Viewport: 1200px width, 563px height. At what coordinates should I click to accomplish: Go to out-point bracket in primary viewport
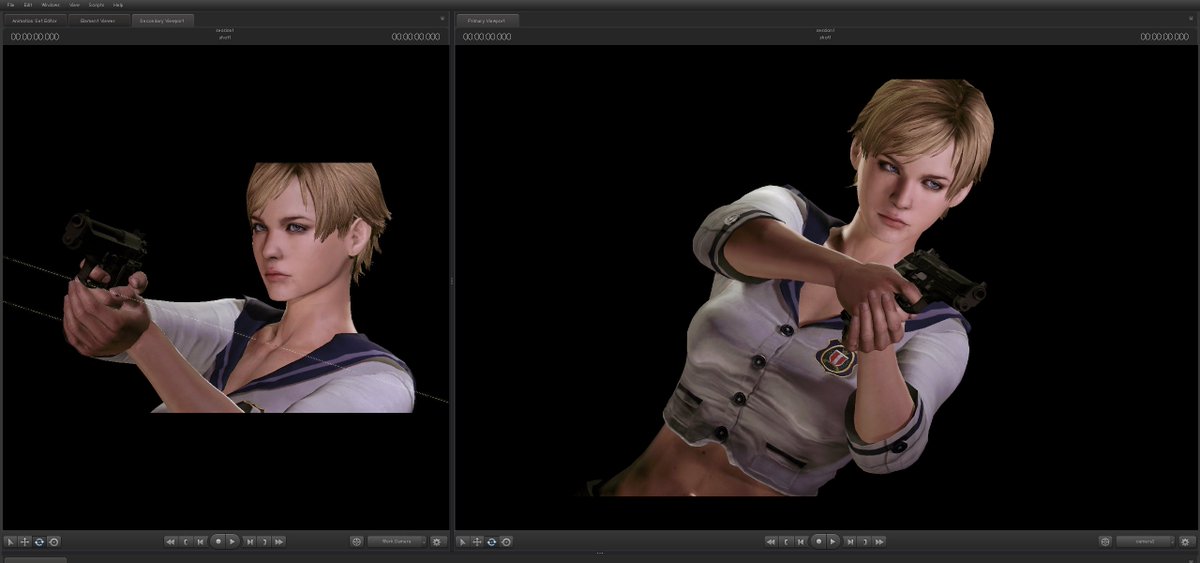point(864,541)
